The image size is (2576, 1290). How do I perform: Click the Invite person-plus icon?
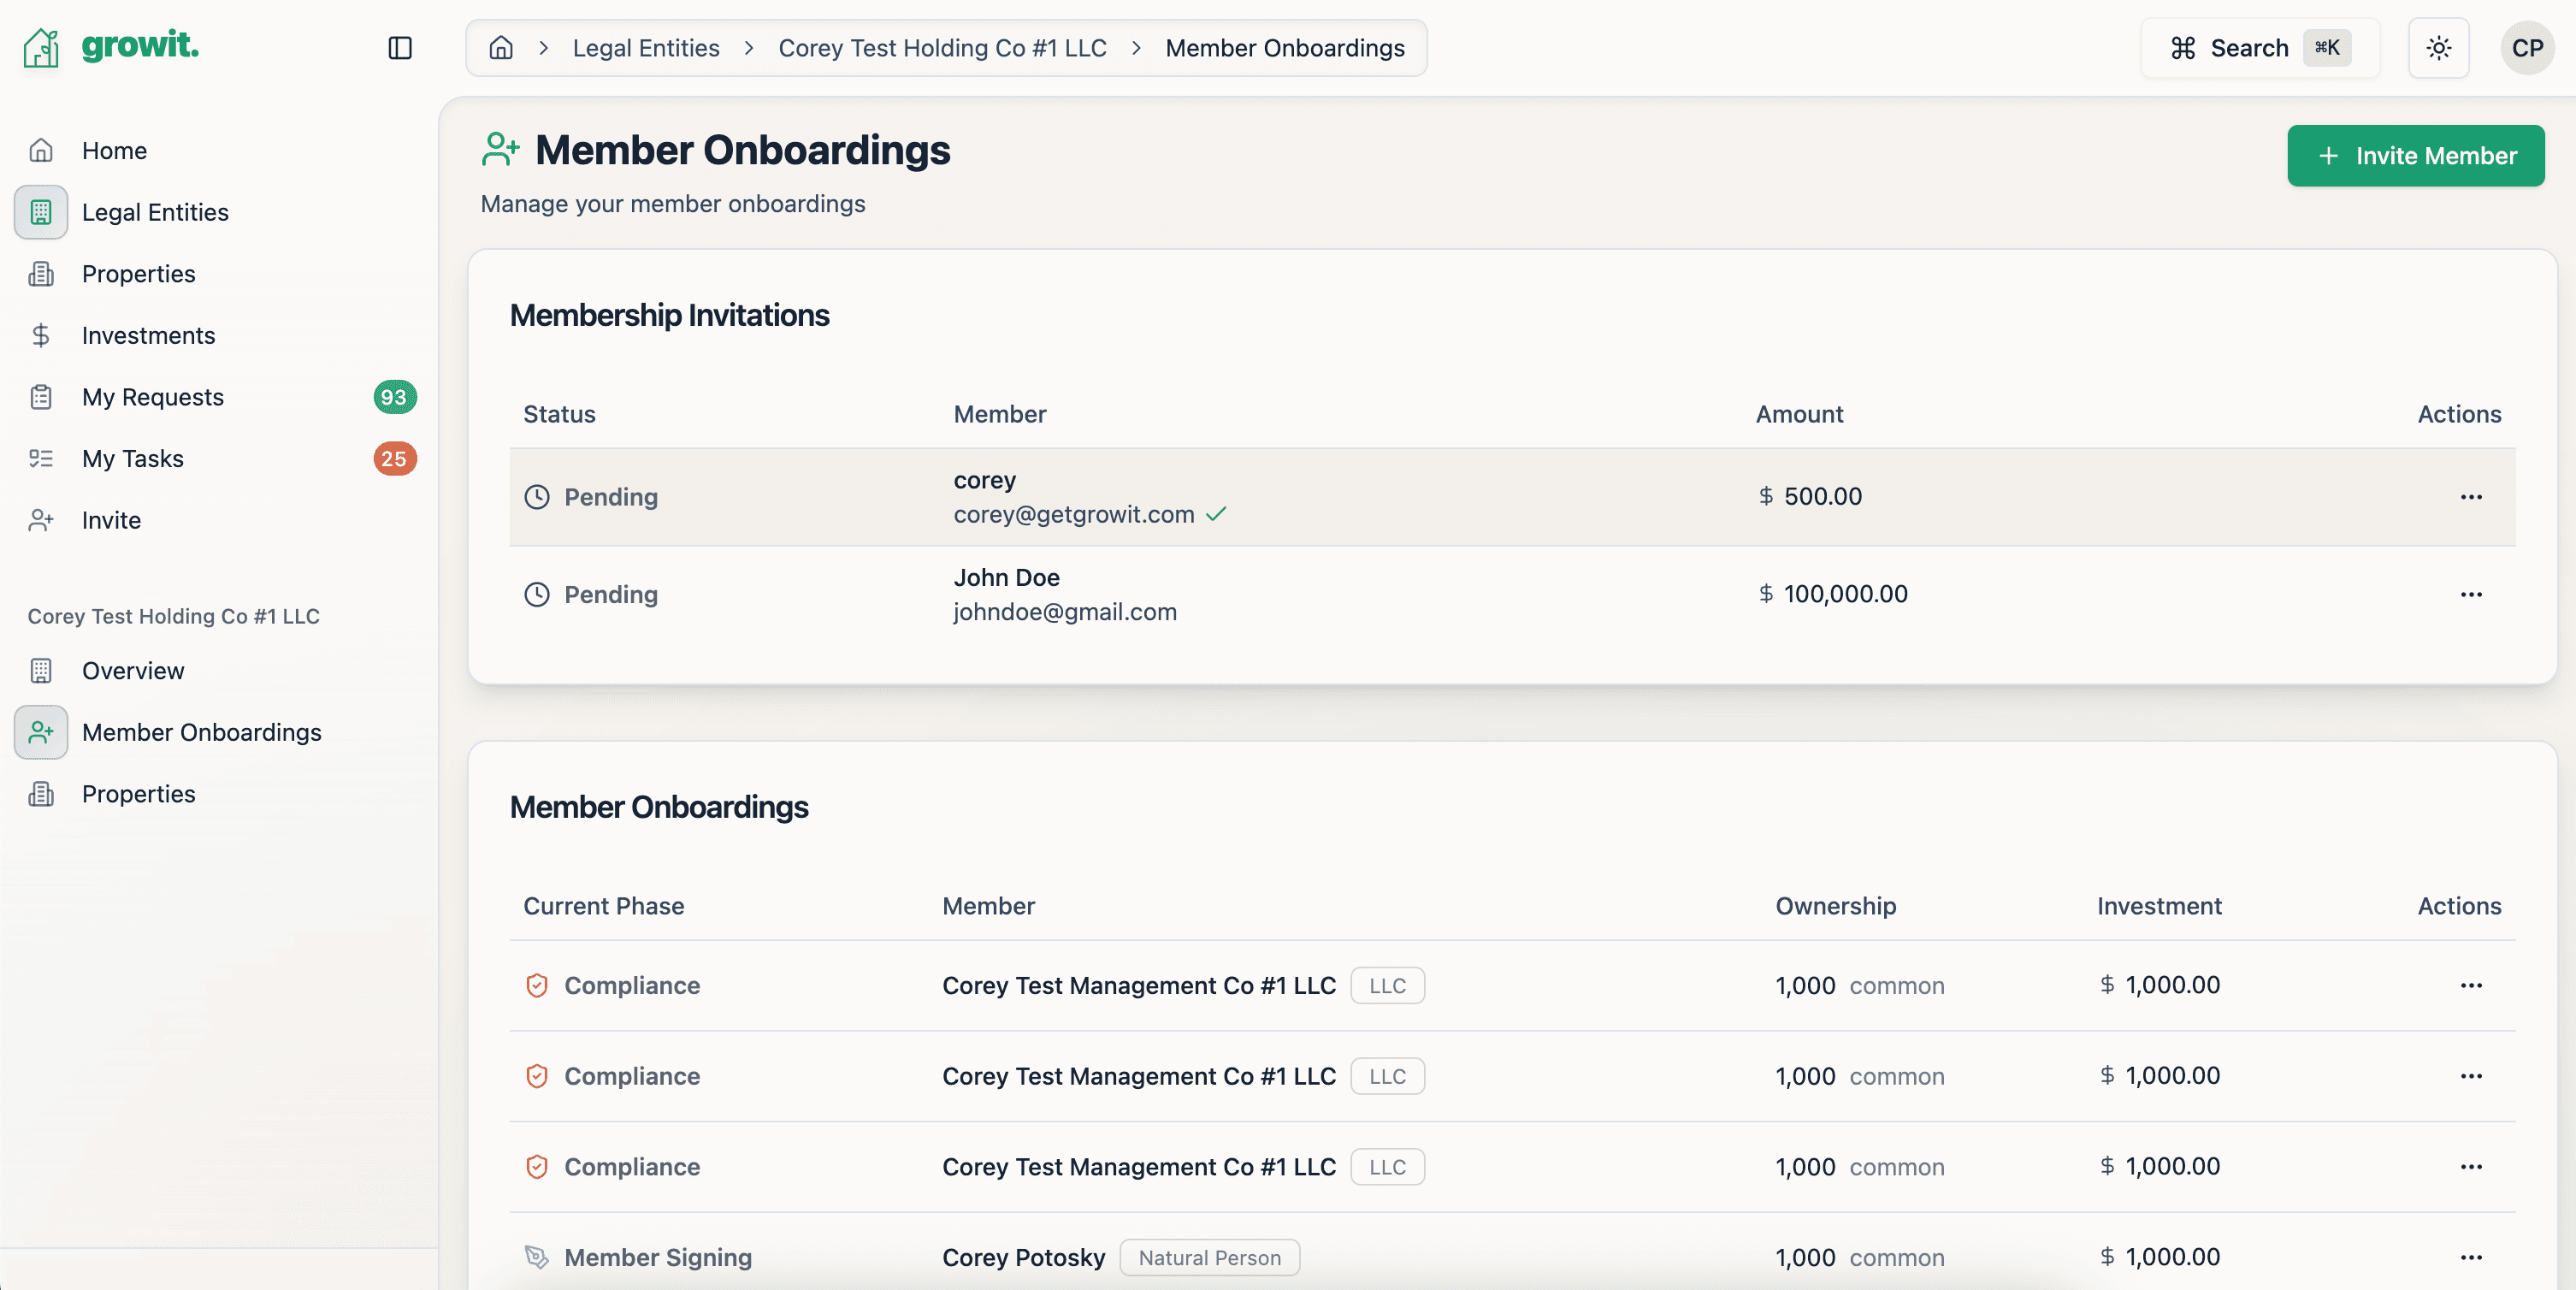(41, 520)
